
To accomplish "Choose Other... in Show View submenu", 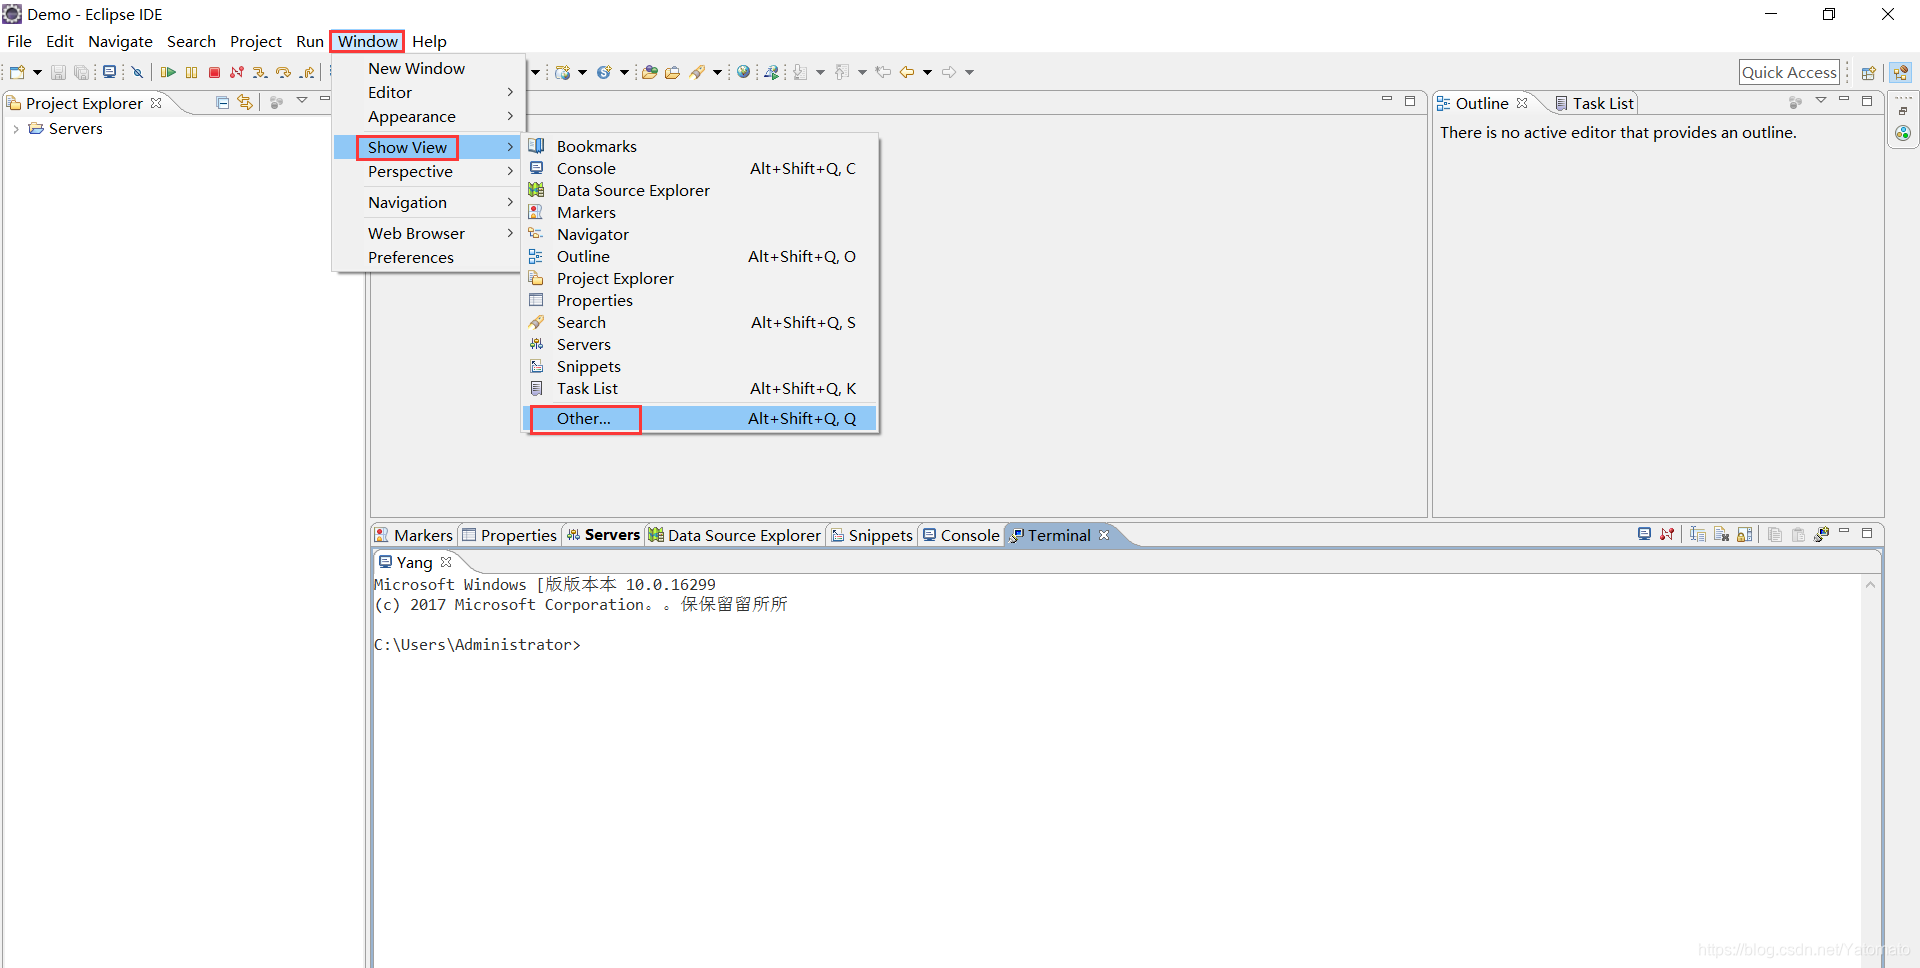I will pyautogui.click(x=700, y=418).
